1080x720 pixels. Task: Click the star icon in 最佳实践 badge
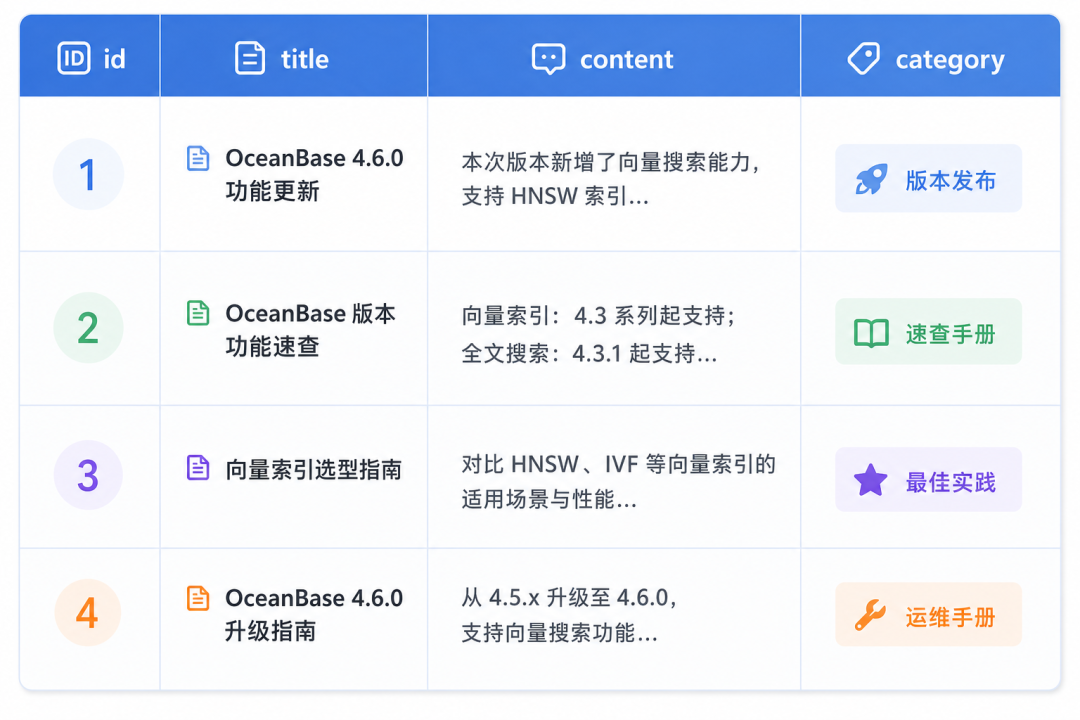click(871, 480)
